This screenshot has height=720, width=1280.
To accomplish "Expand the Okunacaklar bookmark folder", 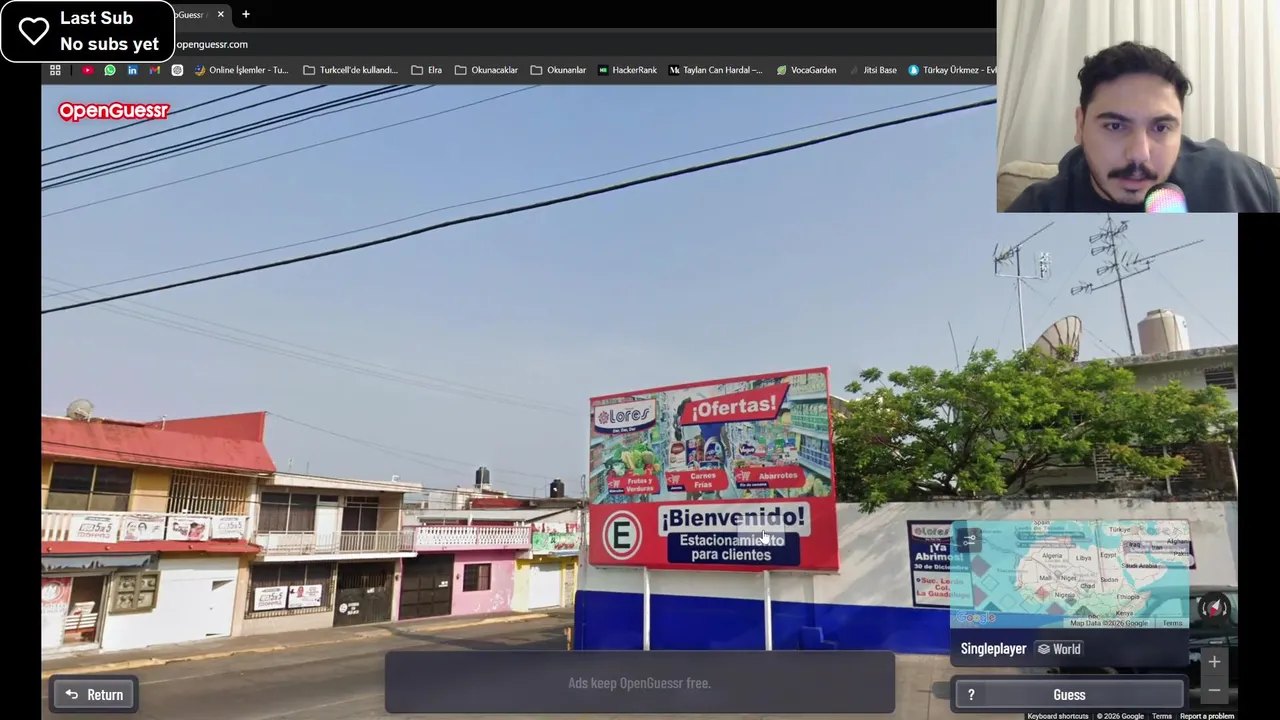I will click(486, 70).
